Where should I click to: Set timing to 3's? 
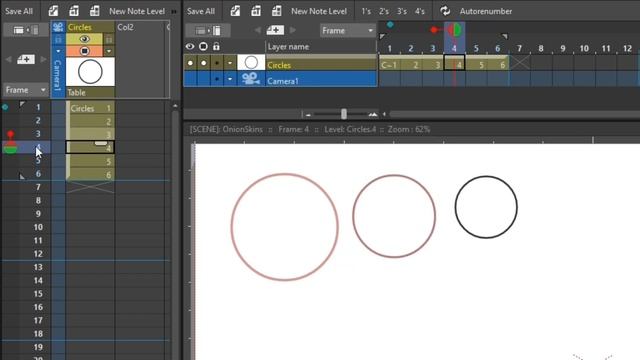(402, 11)
